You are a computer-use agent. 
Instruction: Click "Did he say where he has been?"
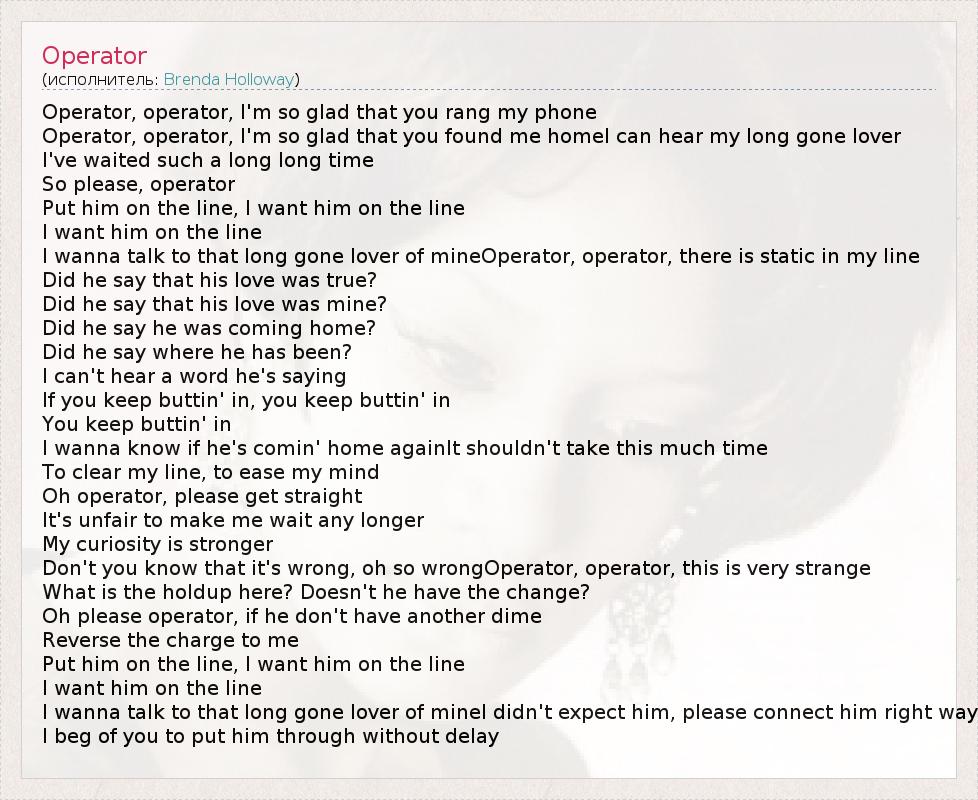pos(197,352)
